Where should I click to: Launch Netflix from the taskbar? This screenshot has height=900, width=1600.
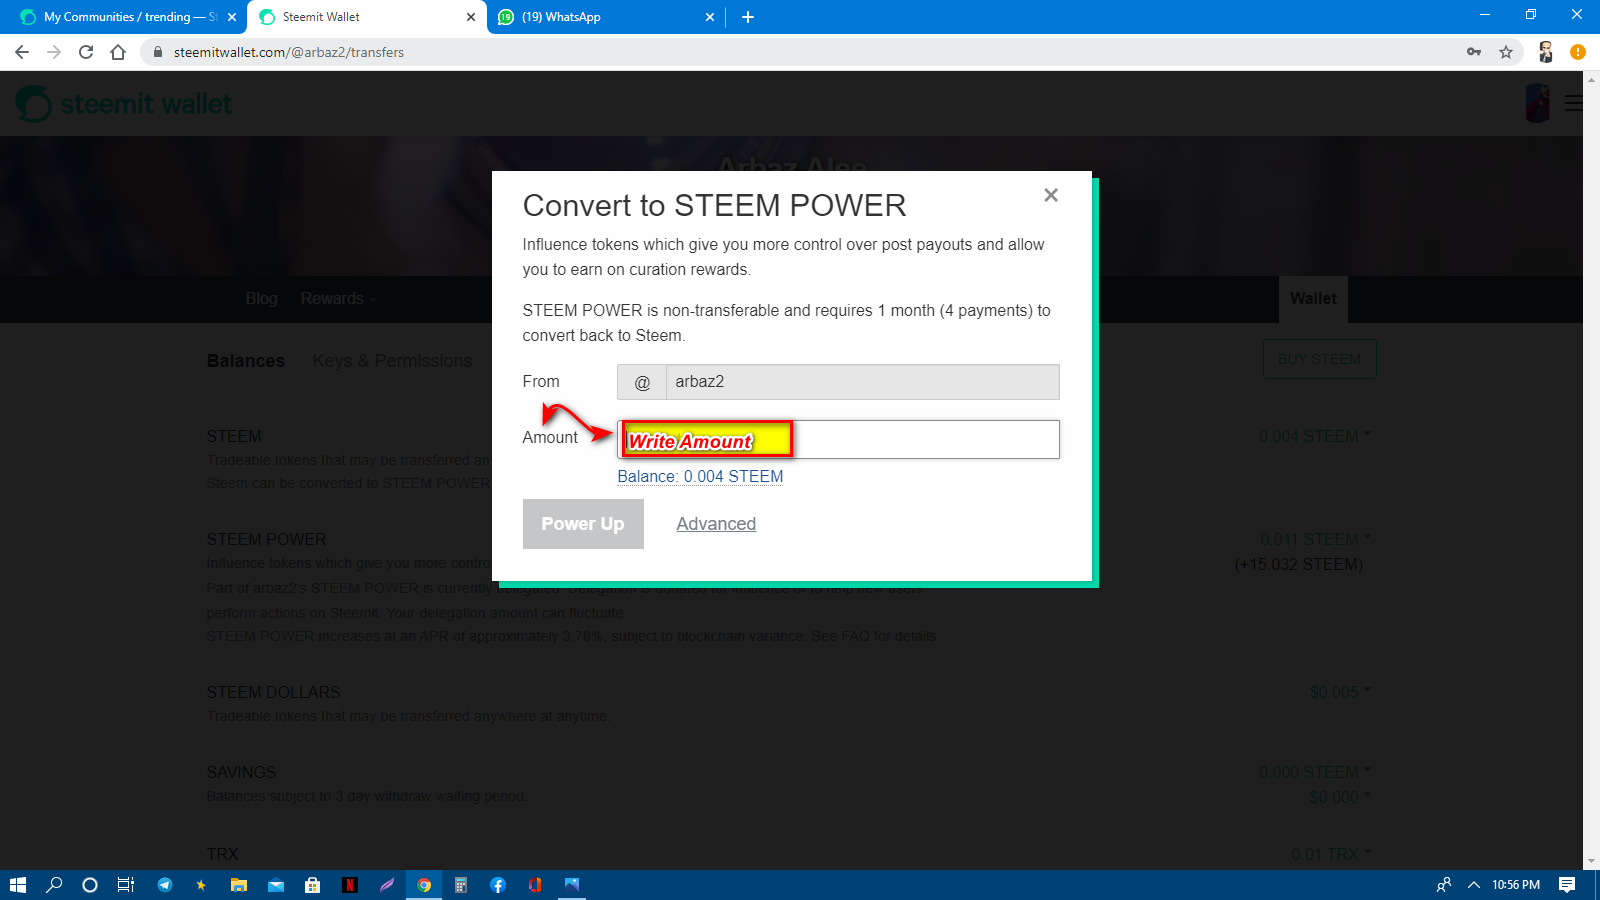click(x=350, y=885)
